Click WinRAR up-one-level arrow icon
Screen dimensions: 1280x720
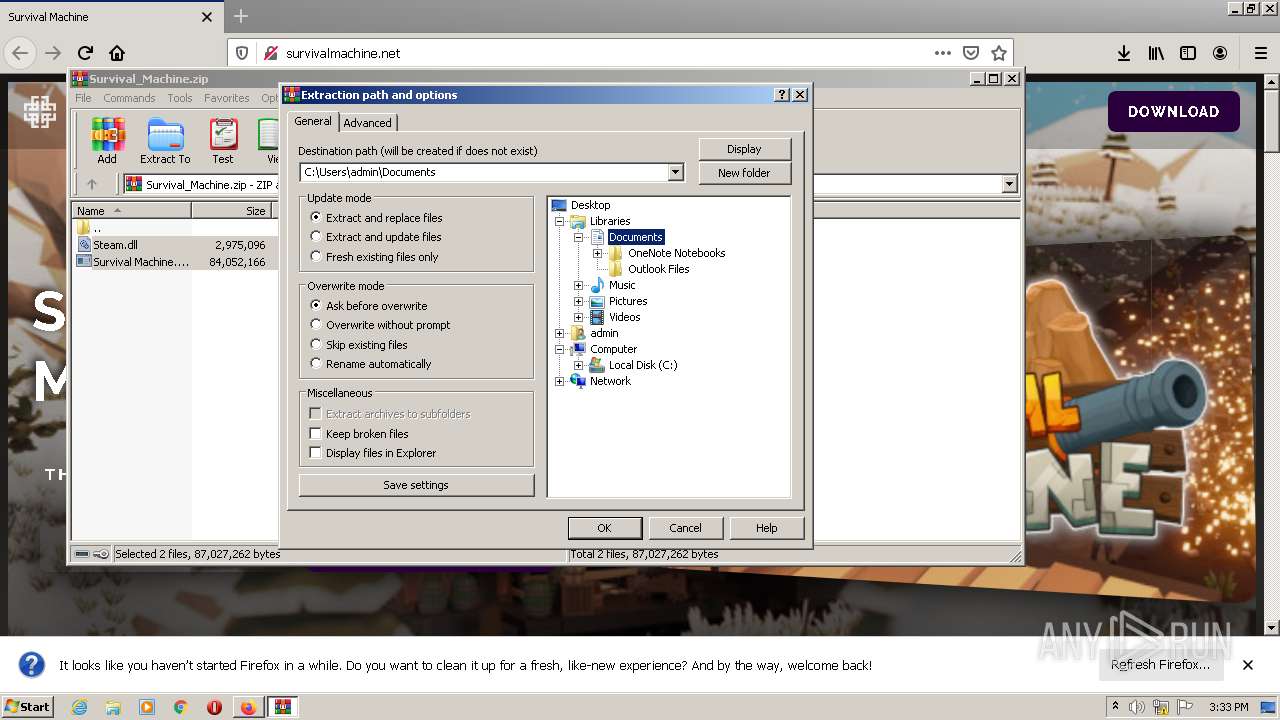point(92,184)
